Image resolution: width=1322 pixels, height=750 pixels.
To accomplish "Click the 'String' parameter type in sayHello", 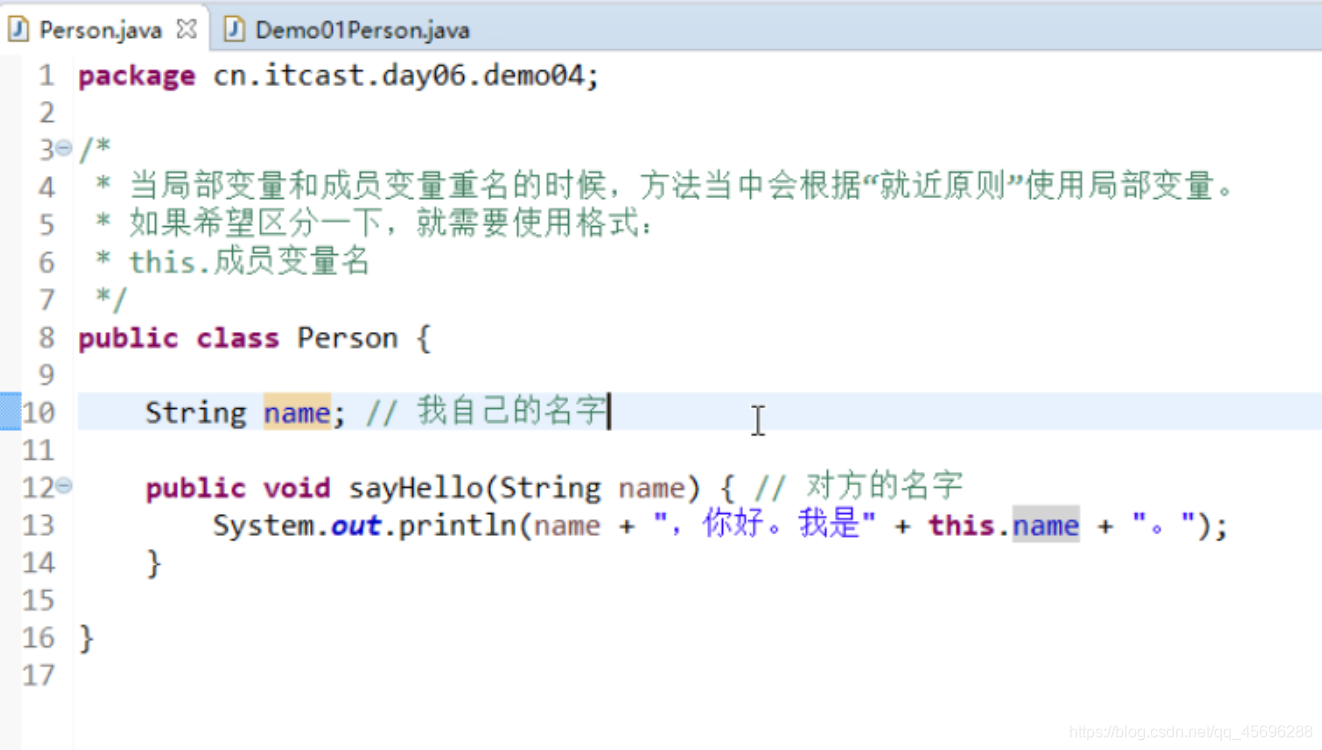I will (550, 488).
